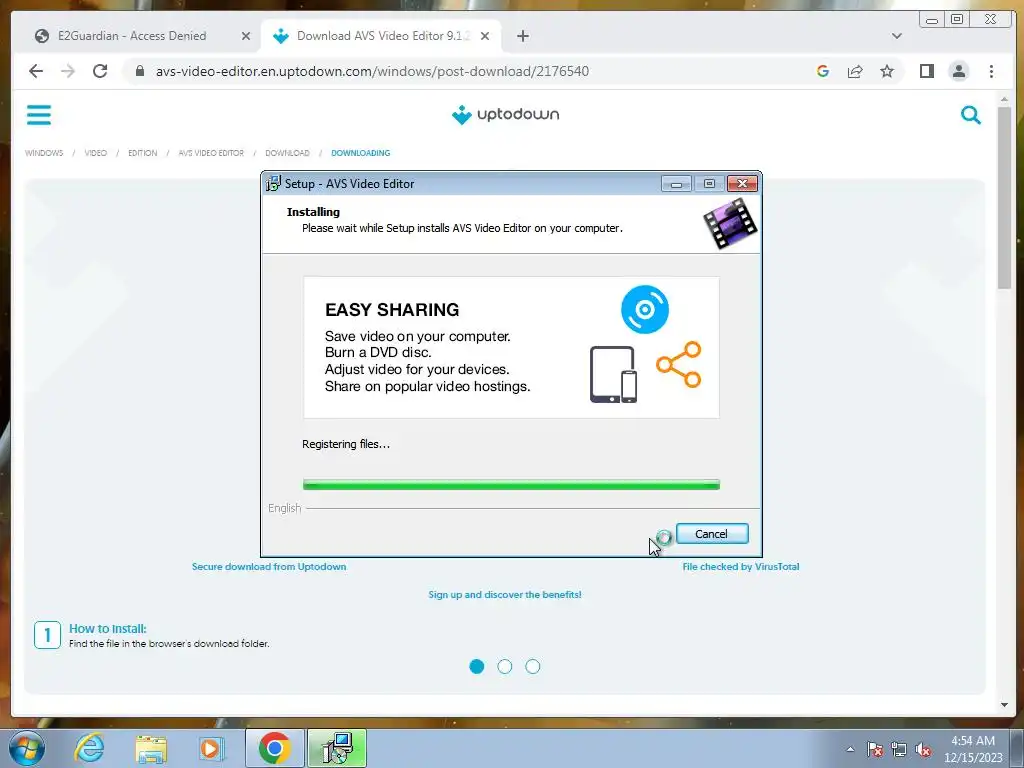Toggle the Chrome side panel
The image size is (1024, 768).
click(x=927, y=71)
